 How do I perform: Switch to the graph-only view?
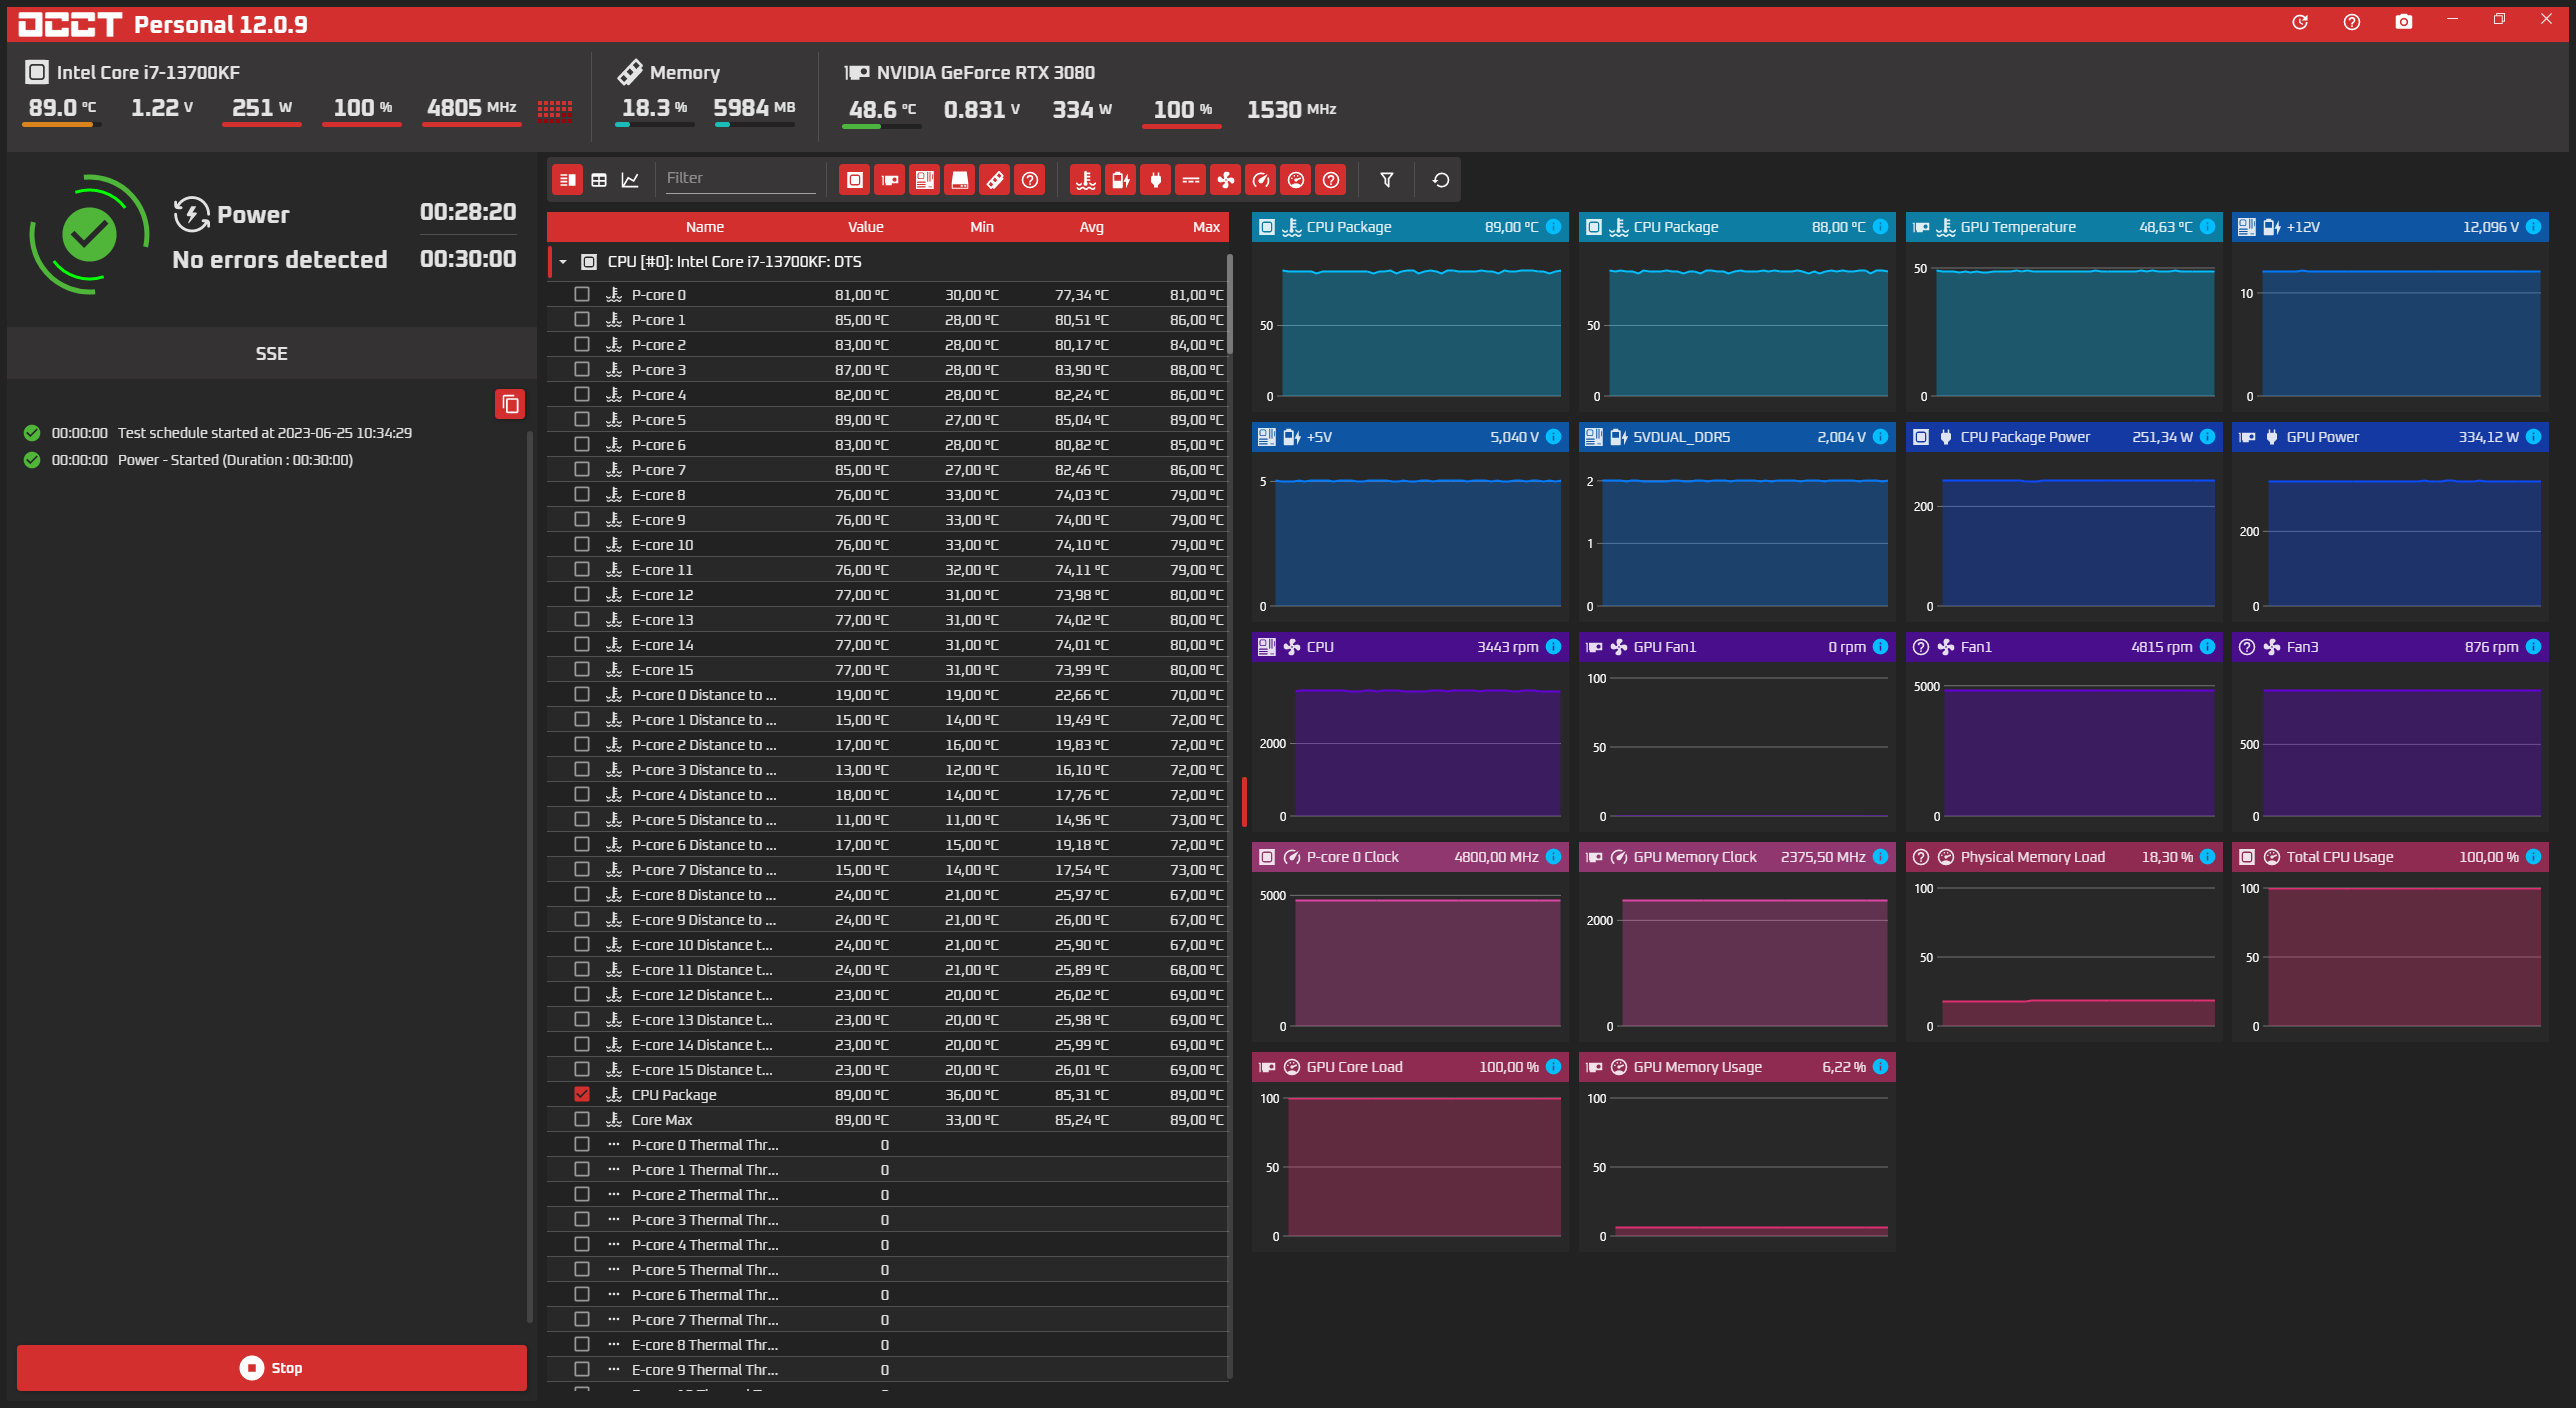(x=630, y=180)
